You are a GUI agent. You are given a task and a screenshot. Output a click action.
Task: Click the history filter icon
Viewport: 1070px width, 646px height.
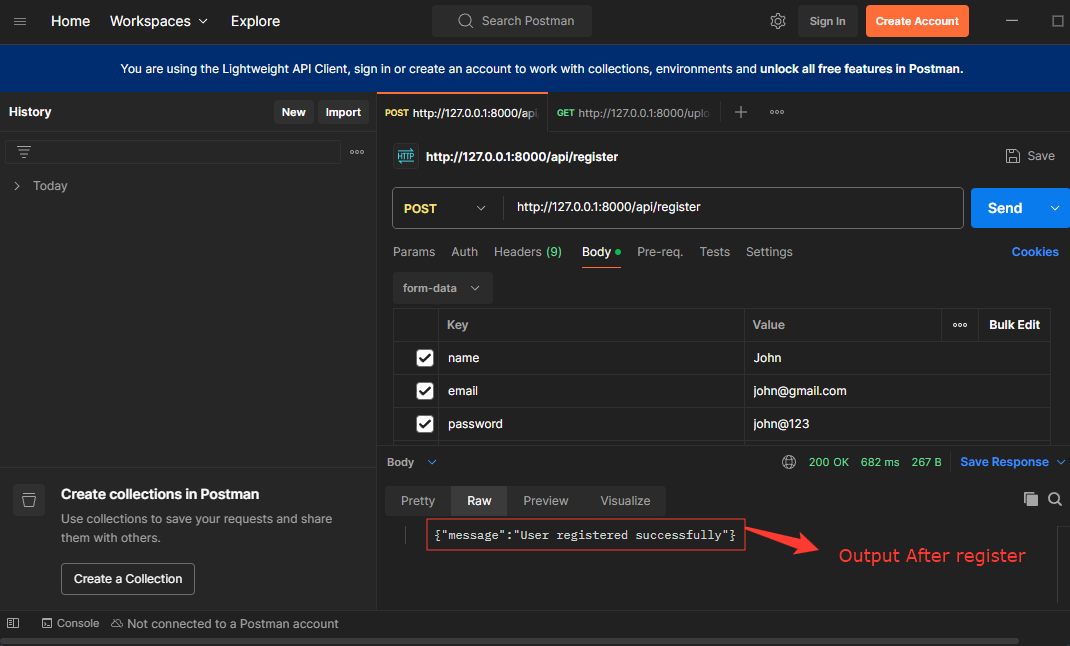coord(24,152)
